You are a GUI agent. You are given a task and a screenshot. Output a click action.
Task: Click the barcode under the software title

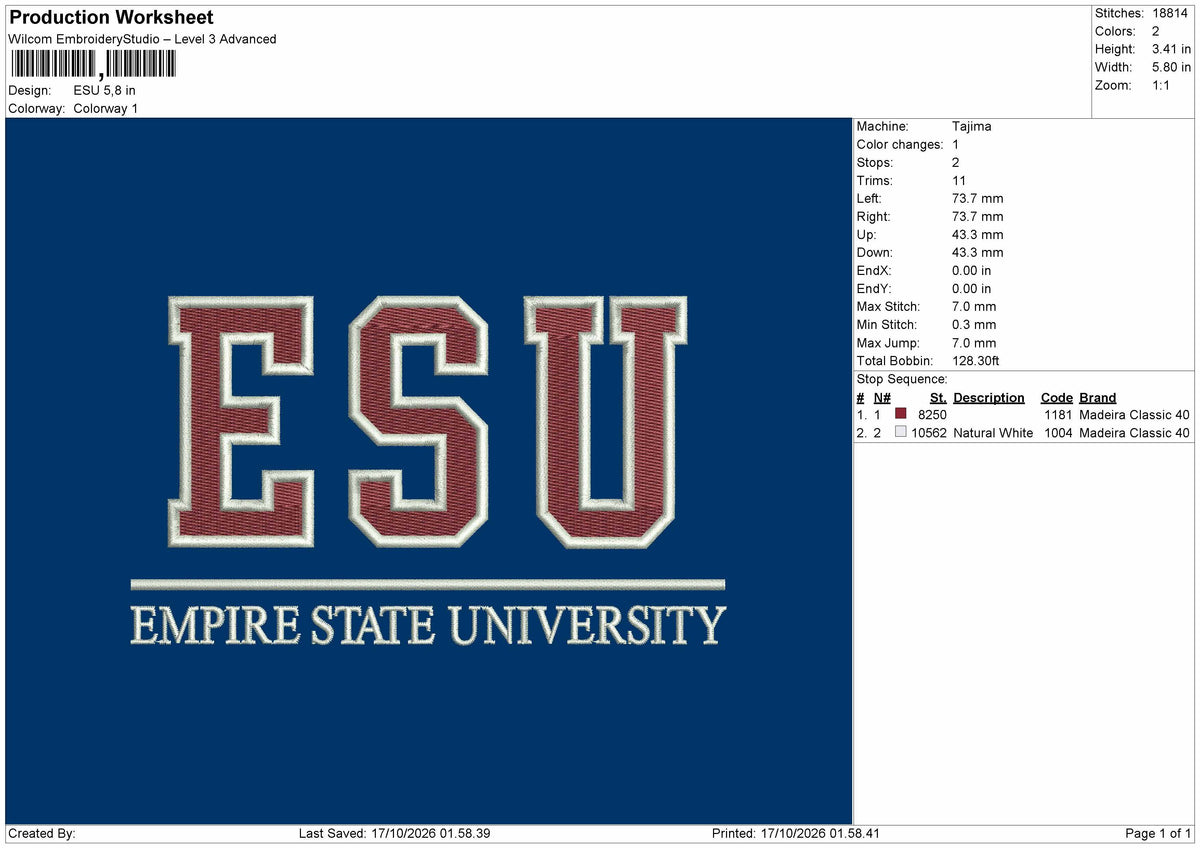pyautogui.click(x=92, y=64)
